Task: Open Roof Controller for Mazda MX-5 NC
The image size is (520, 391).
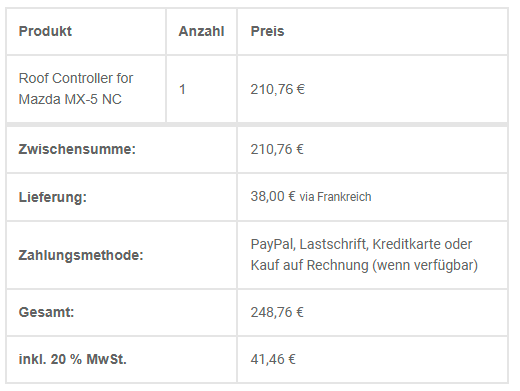Action: 76,89
